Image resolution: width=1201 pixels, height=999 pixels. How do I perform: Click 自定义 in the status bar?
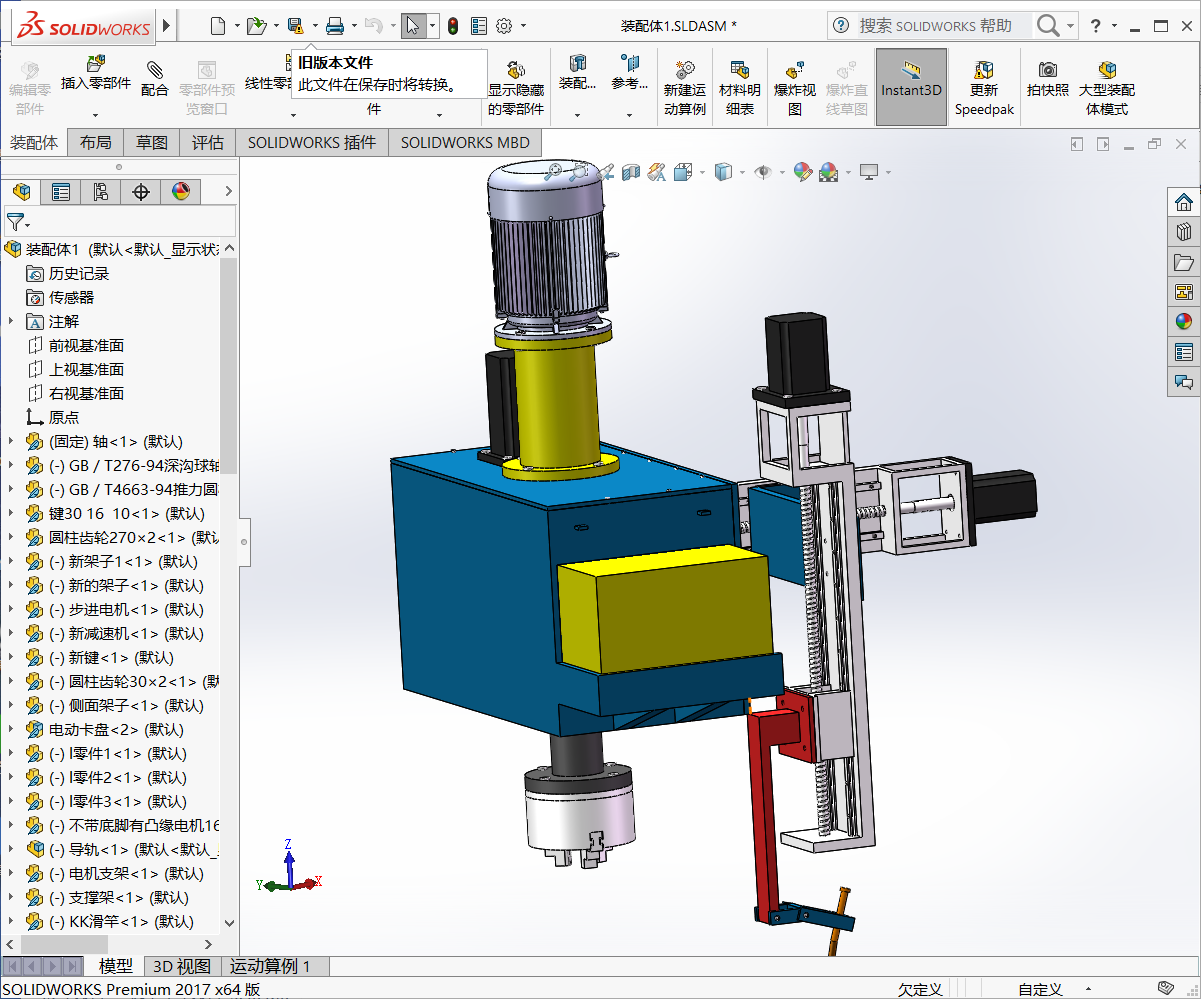coord(1040,989)
